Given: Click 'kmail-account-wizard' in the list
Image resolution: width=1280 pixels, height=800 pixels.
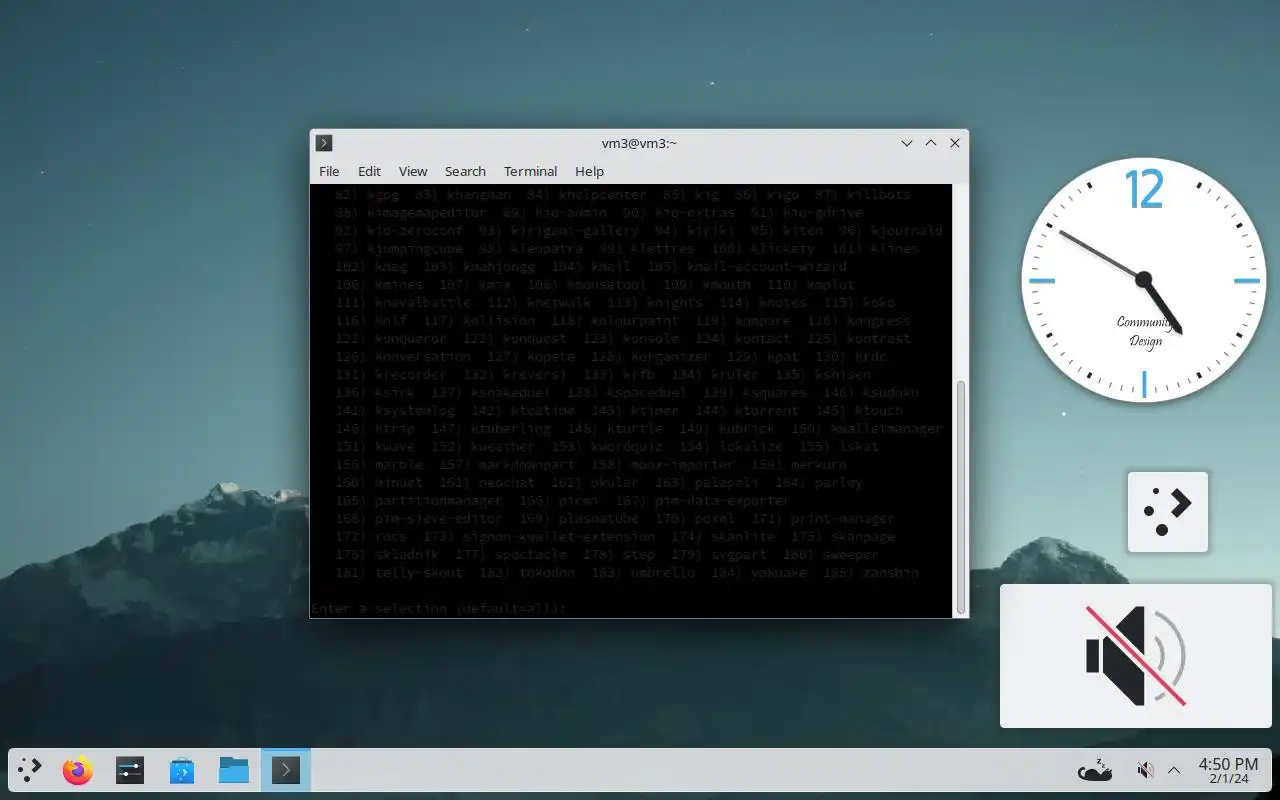Looking at the screenshot, I should [x=767, y=266].
